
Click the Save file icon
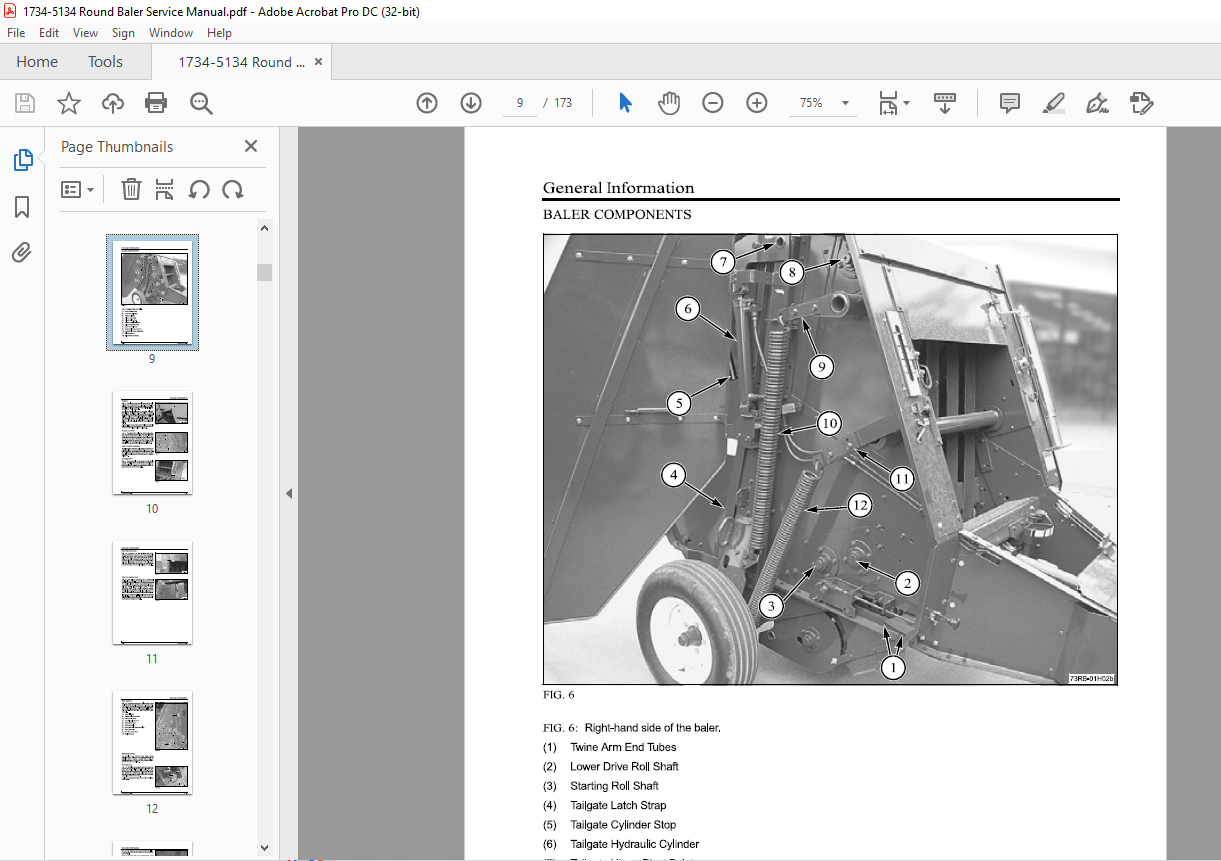pyautogui.click(x=25, y=103)
